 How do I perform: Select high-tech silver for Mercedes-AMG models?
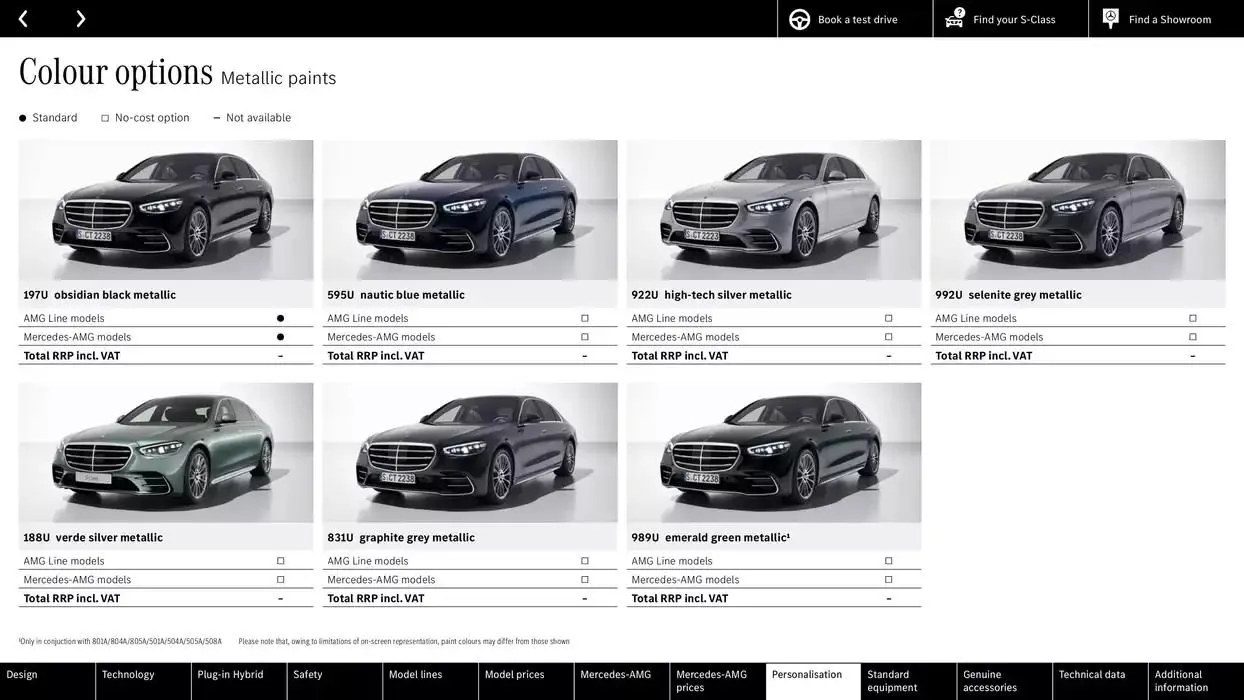click(x=888, y=336)
